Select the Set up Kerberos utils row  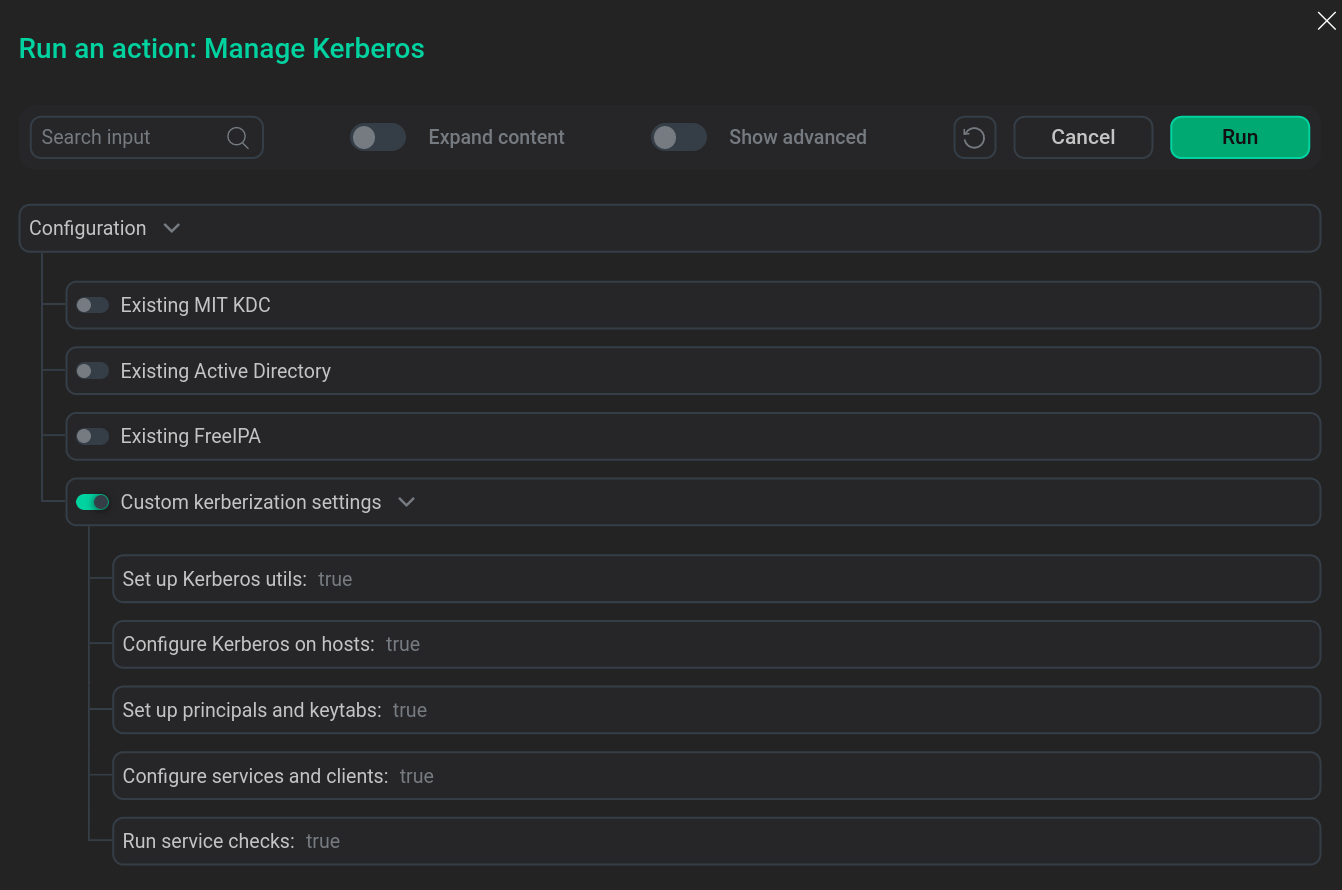716,579
